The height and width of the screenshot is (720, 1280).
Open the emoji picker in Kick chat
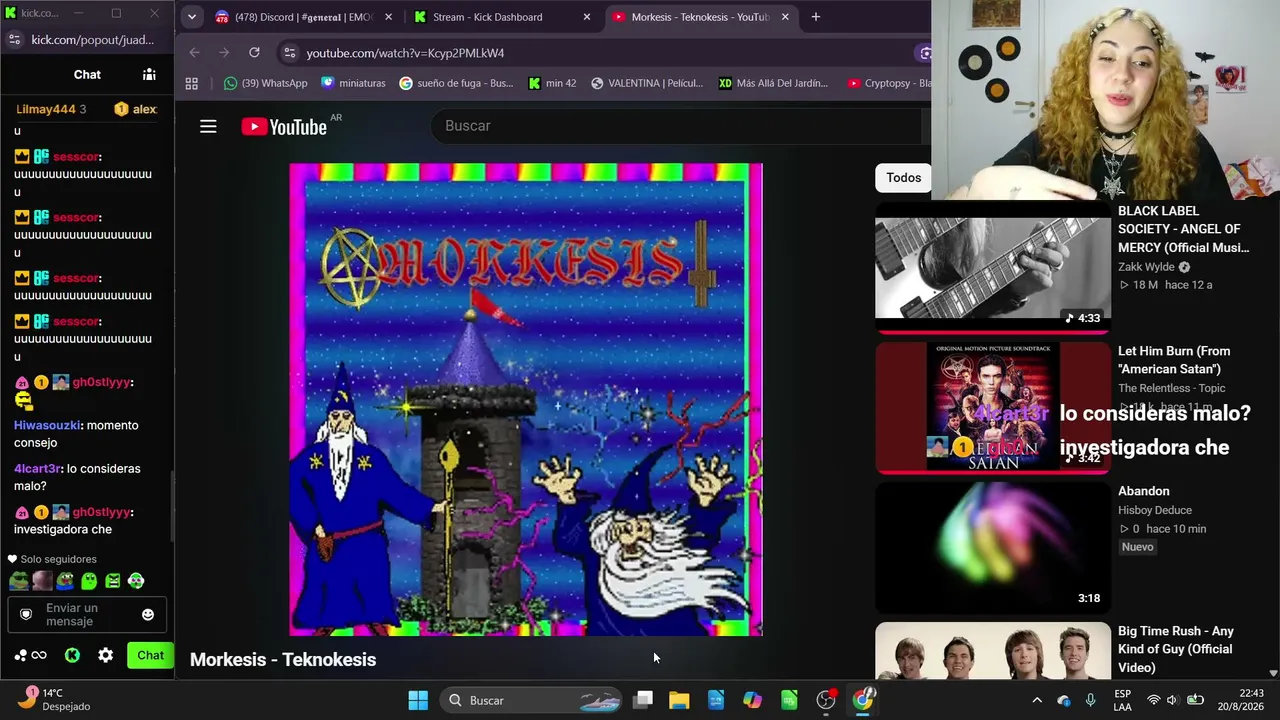(x=148, y=614)
